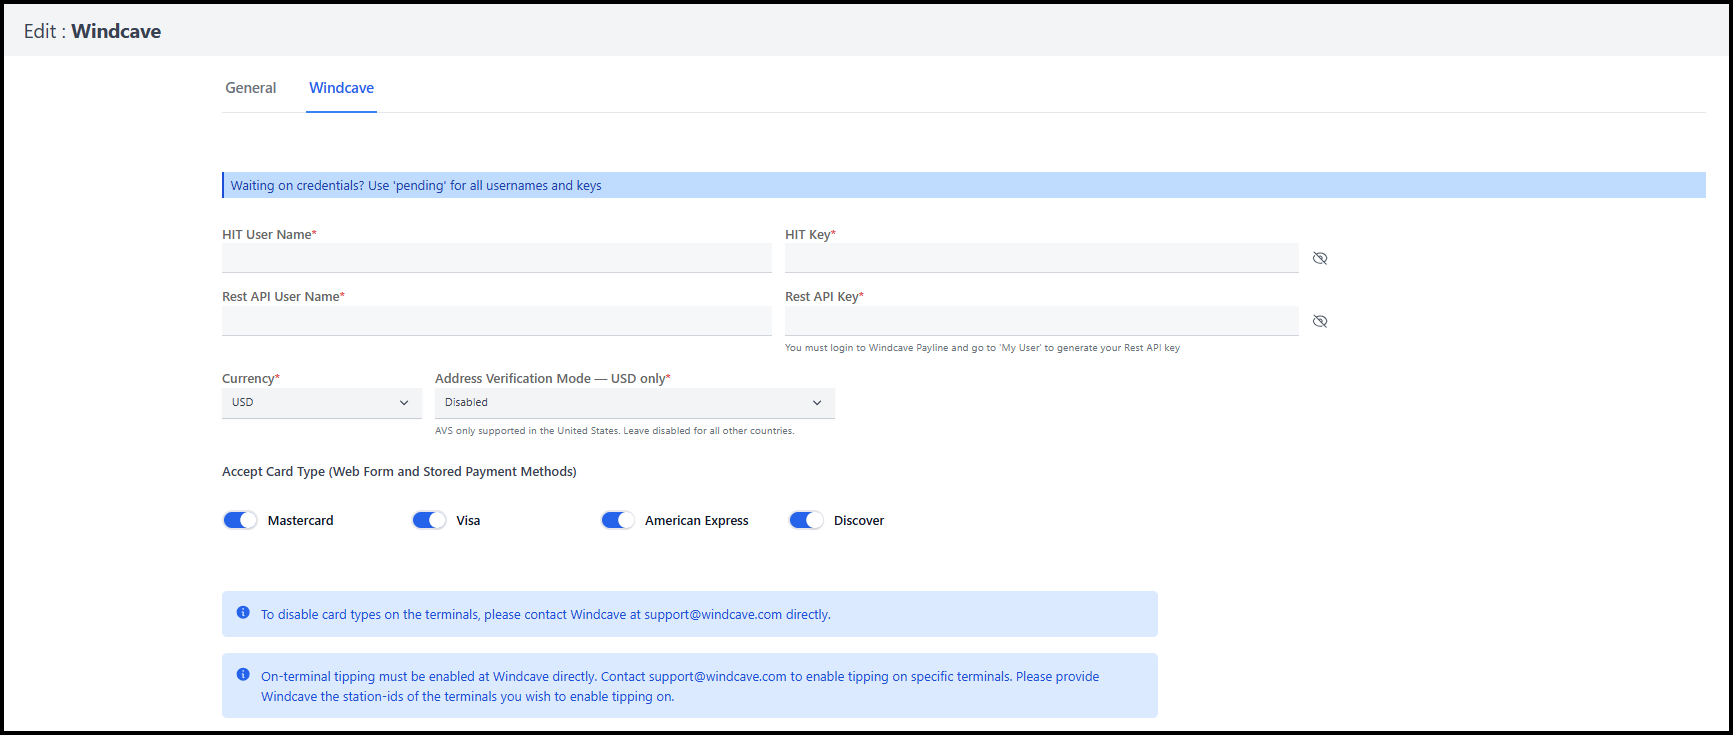Click the Address Verification chevron arrow
Screen dimensions: 1733x735
(817, 403)
